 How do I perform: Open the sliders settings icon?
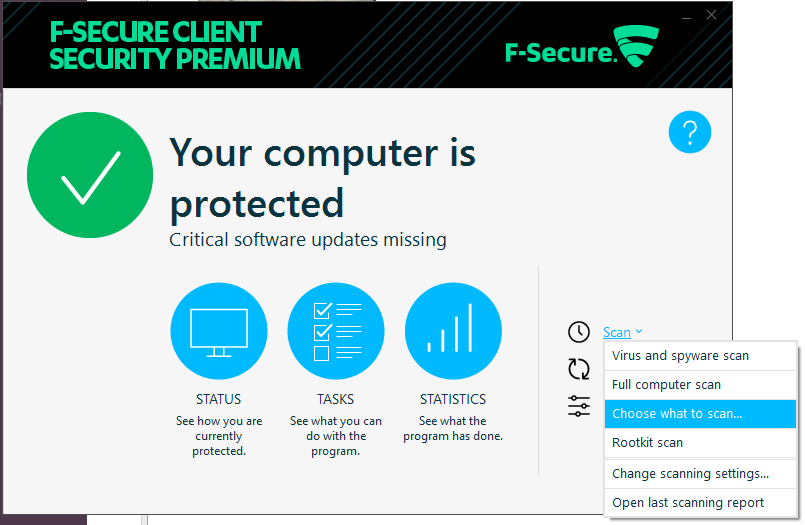click(x=579, y=406)
